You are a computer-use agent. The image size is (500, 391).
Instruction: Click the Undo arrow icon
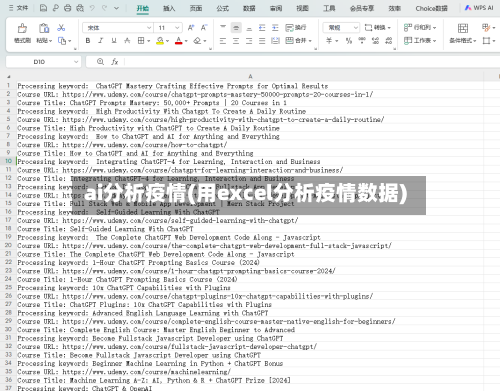click(92, 8)
